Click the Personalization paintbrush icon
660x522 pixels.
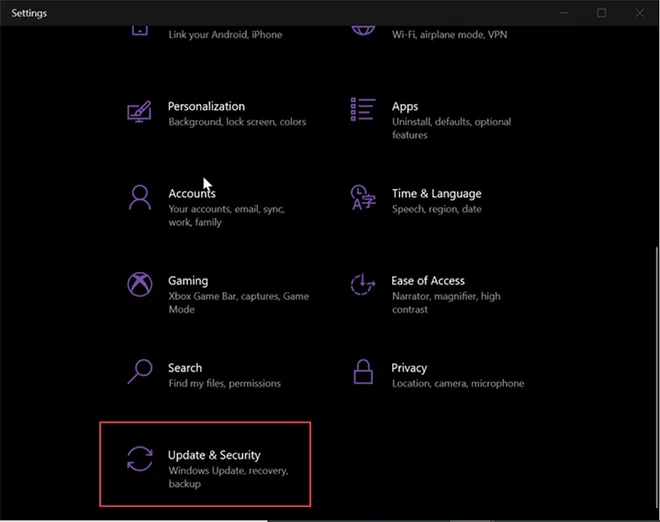(140, 110)
